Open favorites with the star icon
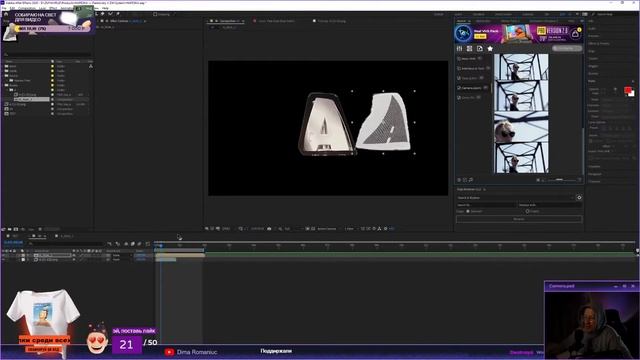This screenshot has width=640, height=360. (x=490, y=49)
